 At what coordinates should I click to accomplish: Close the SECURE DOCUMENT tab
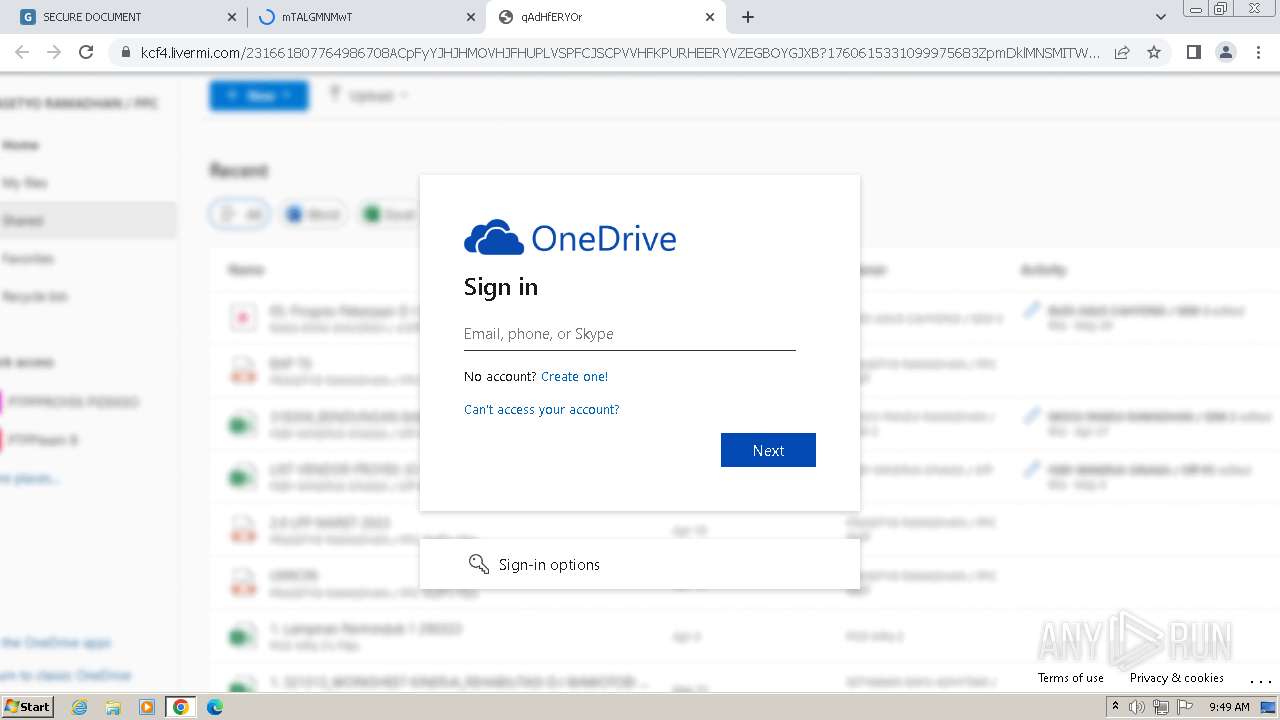pos(232,17)
